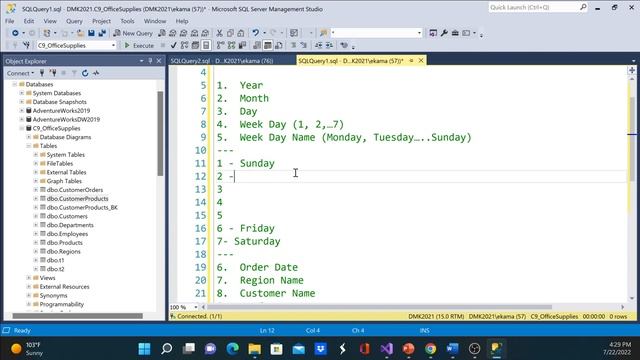Screen dimensions: 640x360
Task: Click the editor horizontal scrollbar thumb
Action: pos(380,307)
